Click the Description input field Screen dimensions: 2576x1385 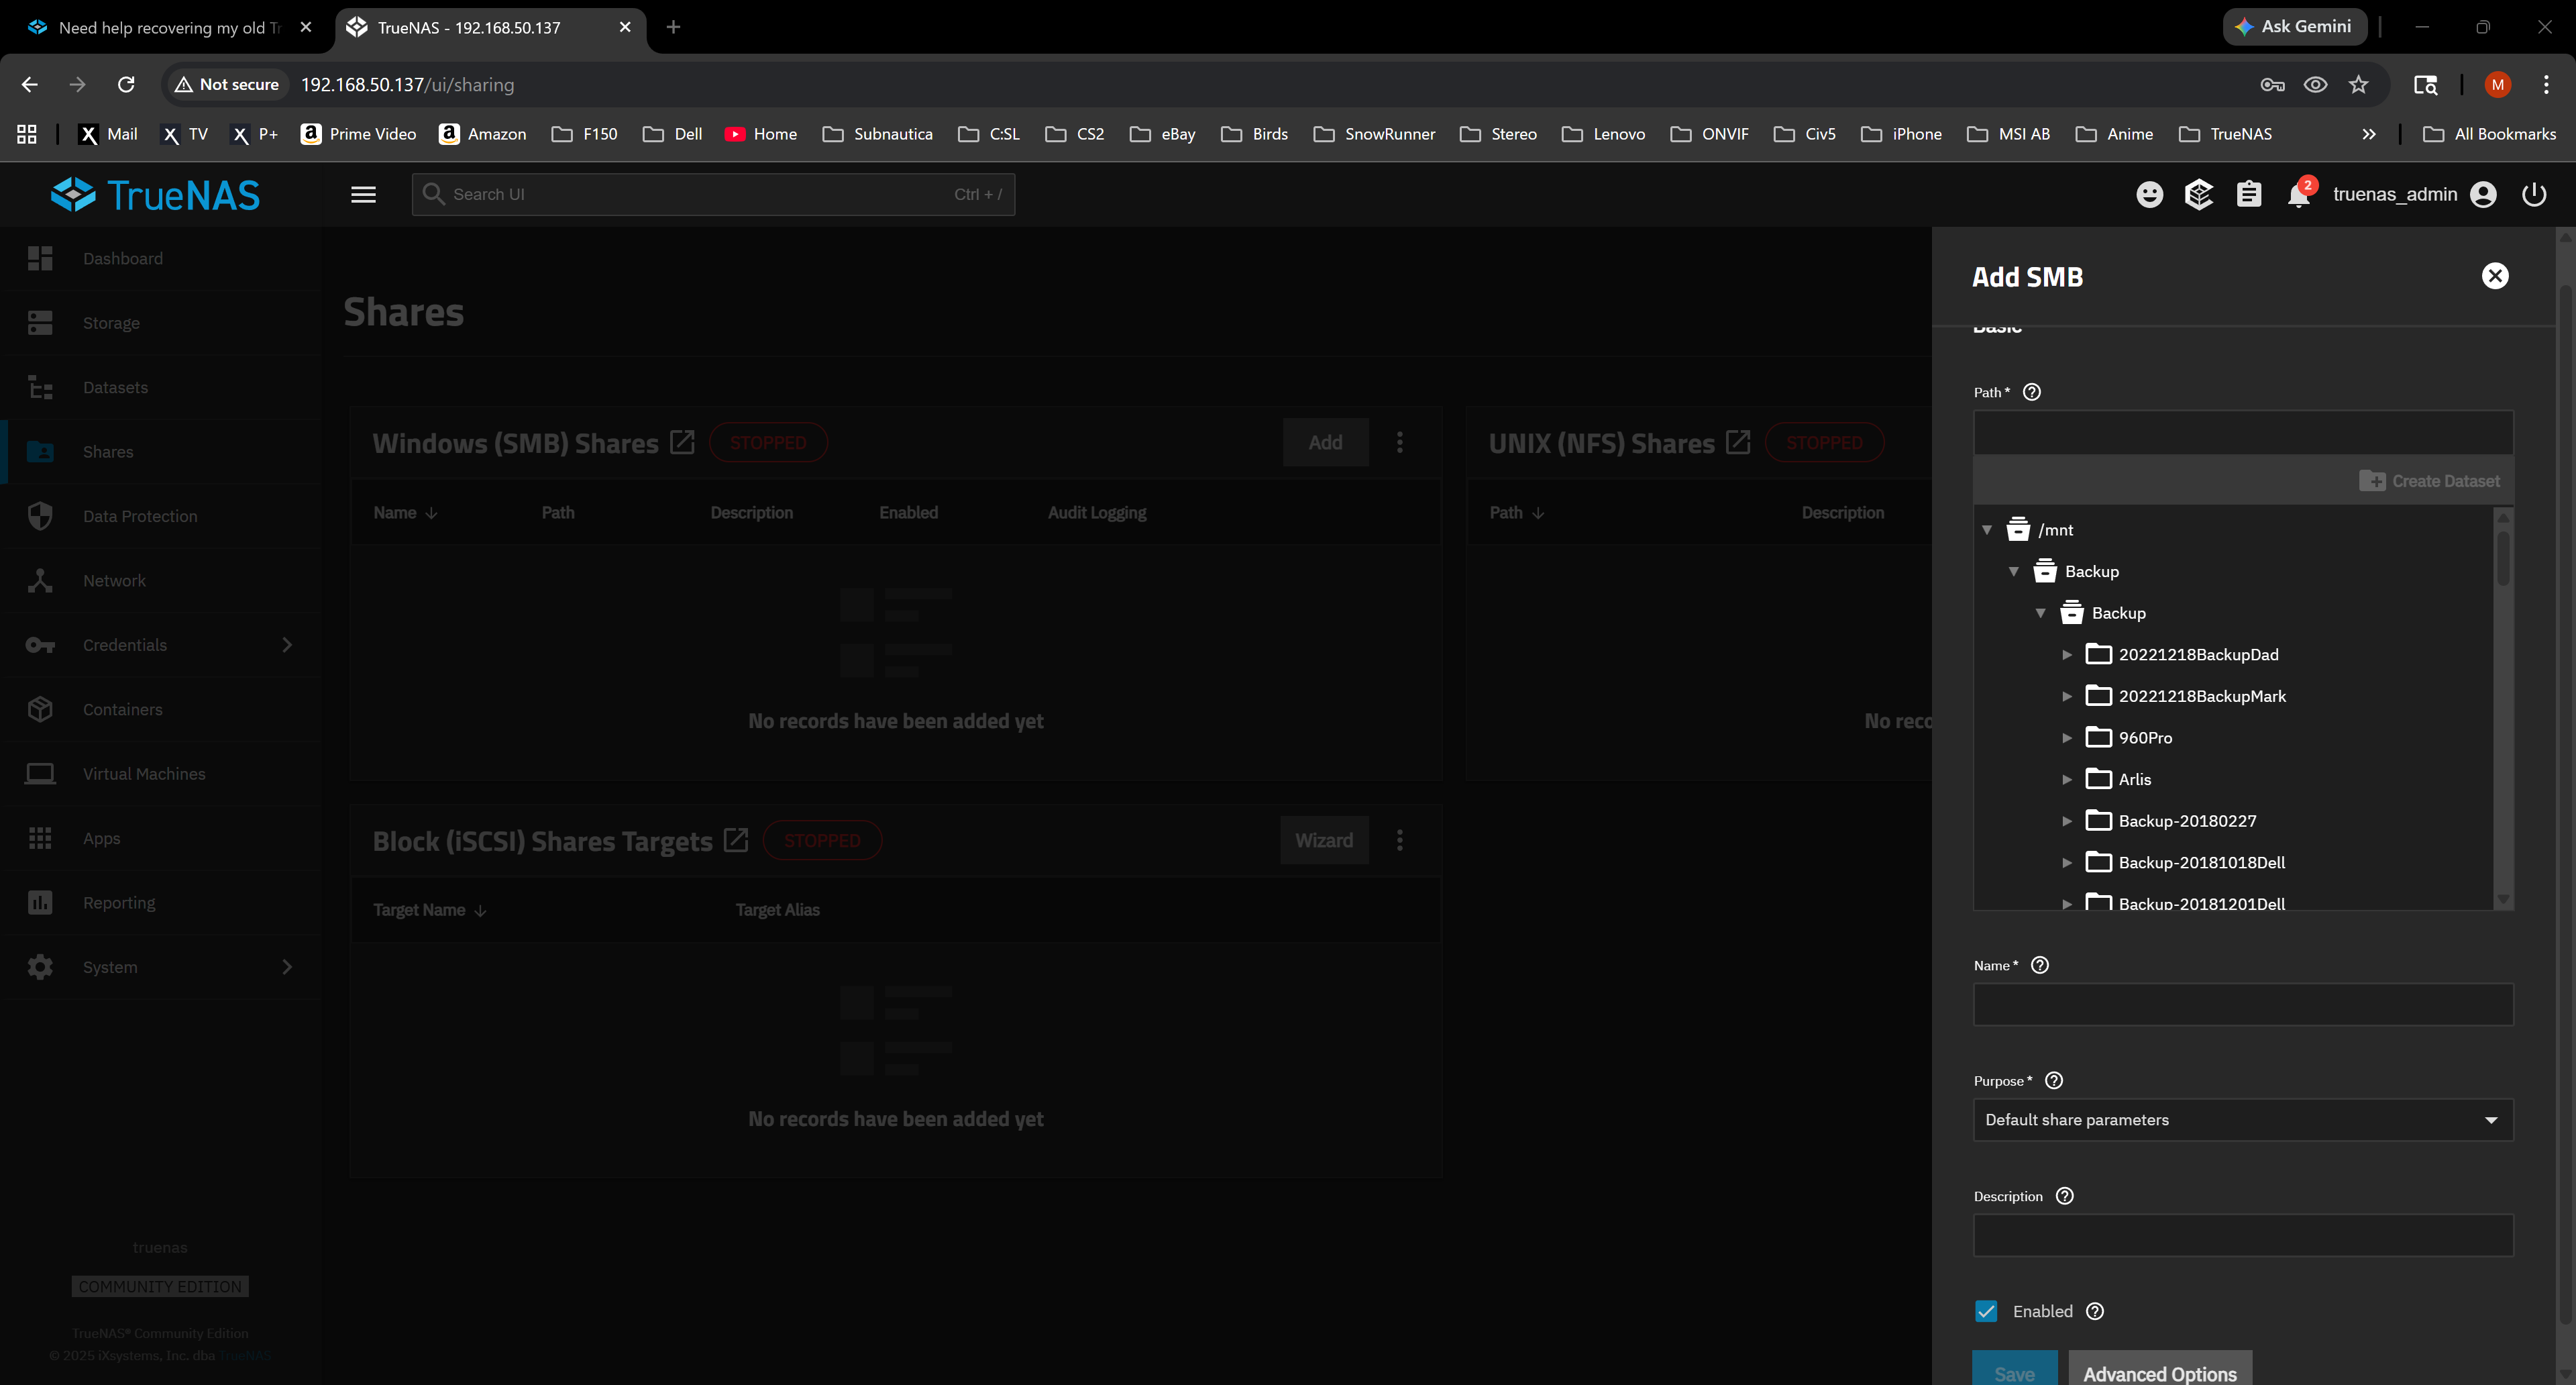(2242, 1235)
